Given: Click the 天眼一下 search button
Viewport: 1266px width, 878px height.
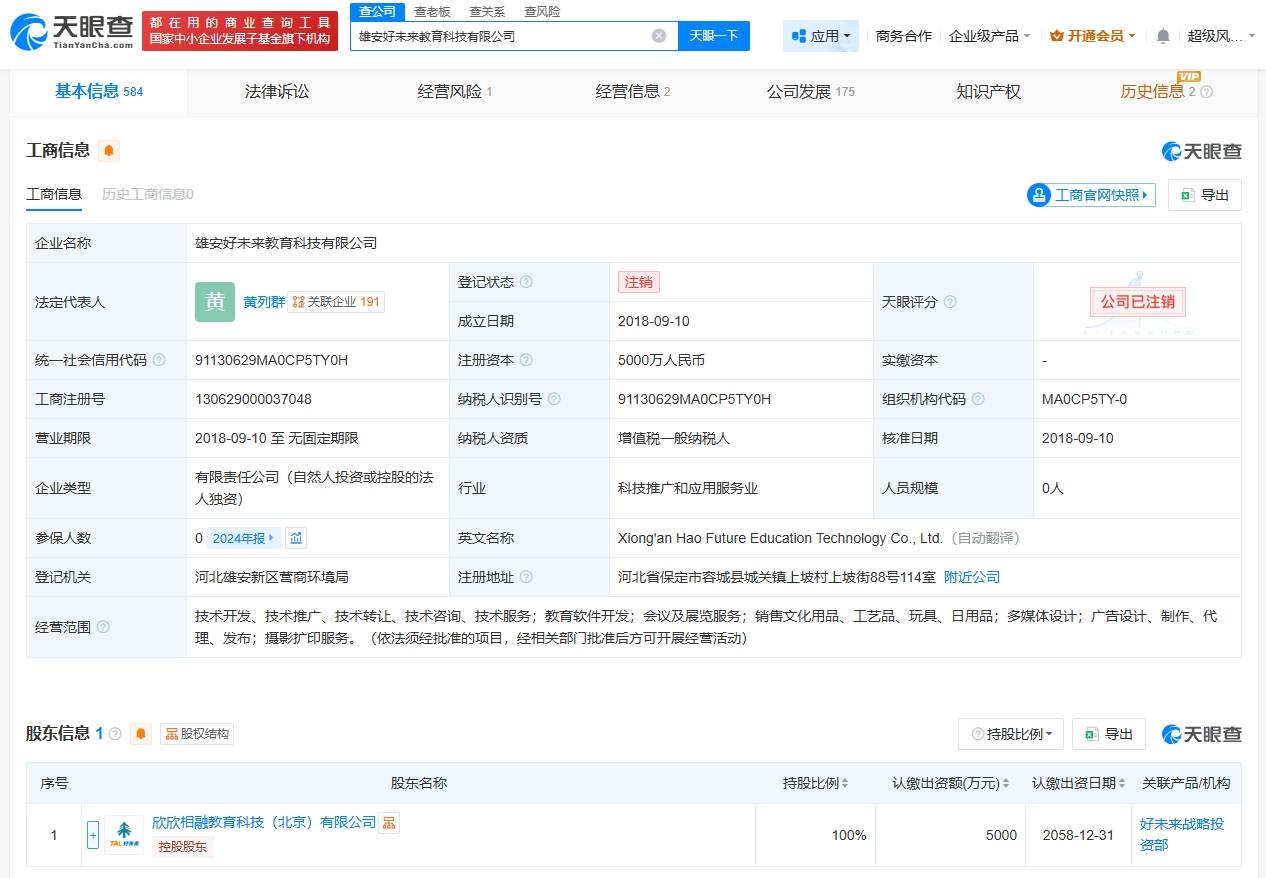Looking at the screenshot, I should 714,36.
